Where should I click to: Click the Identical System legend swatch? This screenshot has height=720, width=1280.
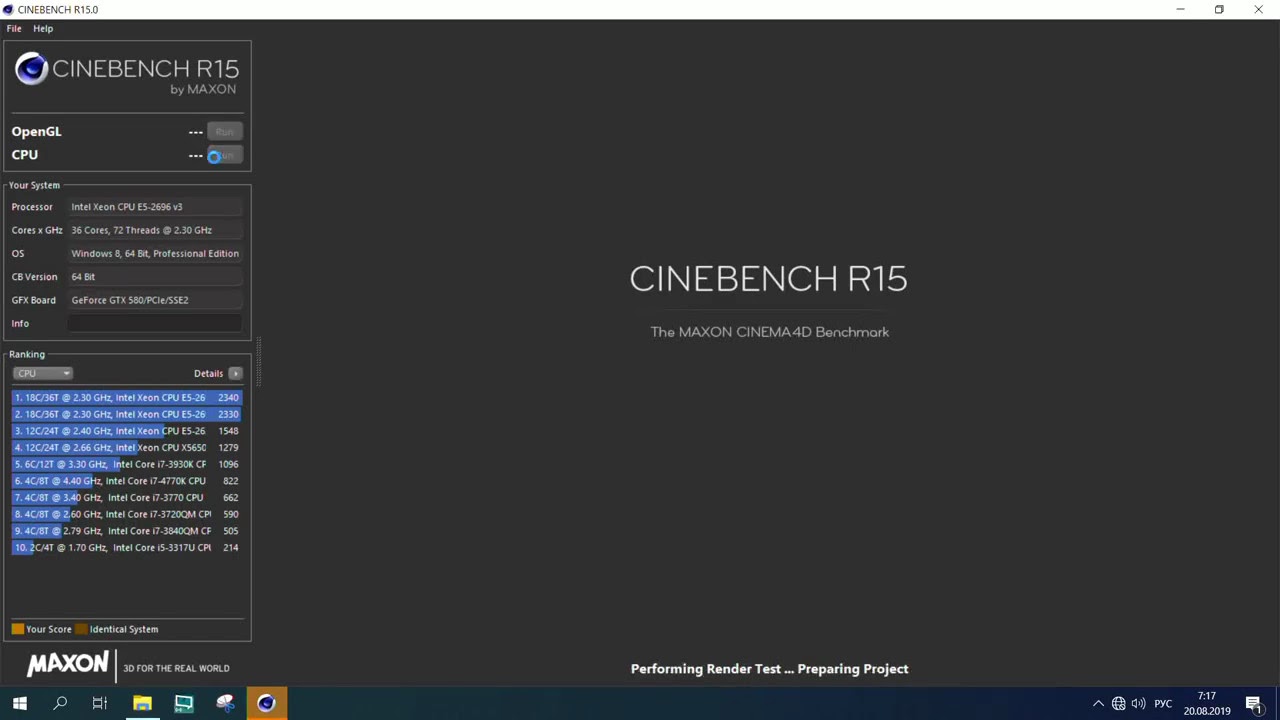point(81,629)
